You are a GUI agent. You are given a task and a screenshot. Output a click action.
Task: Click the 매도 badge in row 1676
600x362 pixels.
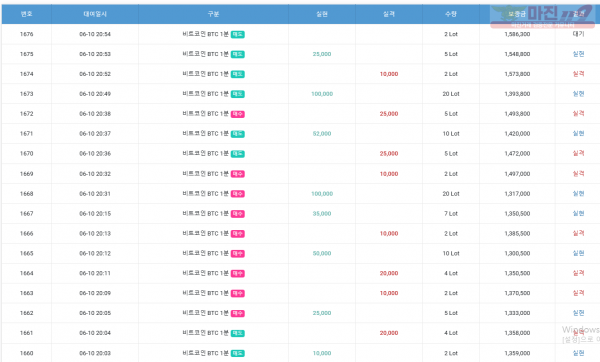click(238, 34)
